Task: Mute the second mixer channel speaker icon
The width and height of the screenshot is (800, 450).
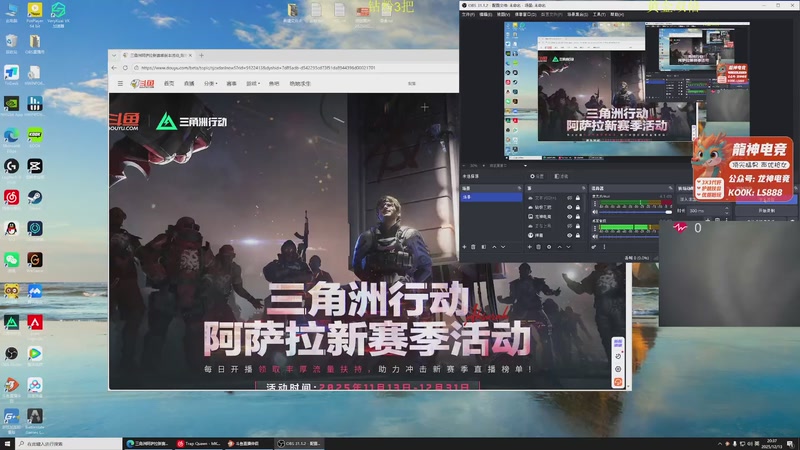Action: click(x=595, y=237)
